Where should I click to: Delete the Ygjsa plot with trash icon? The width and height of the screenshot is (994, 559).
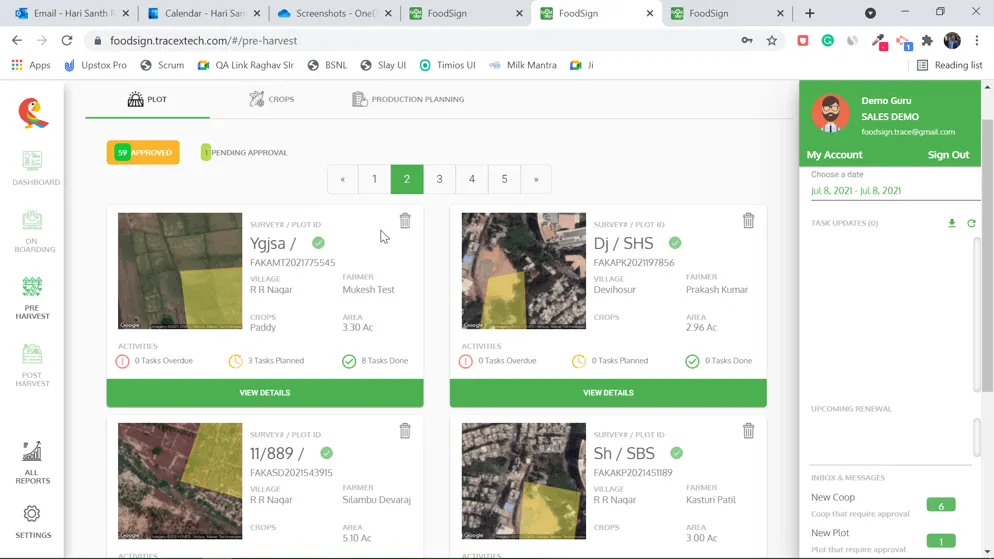(405, 221)
